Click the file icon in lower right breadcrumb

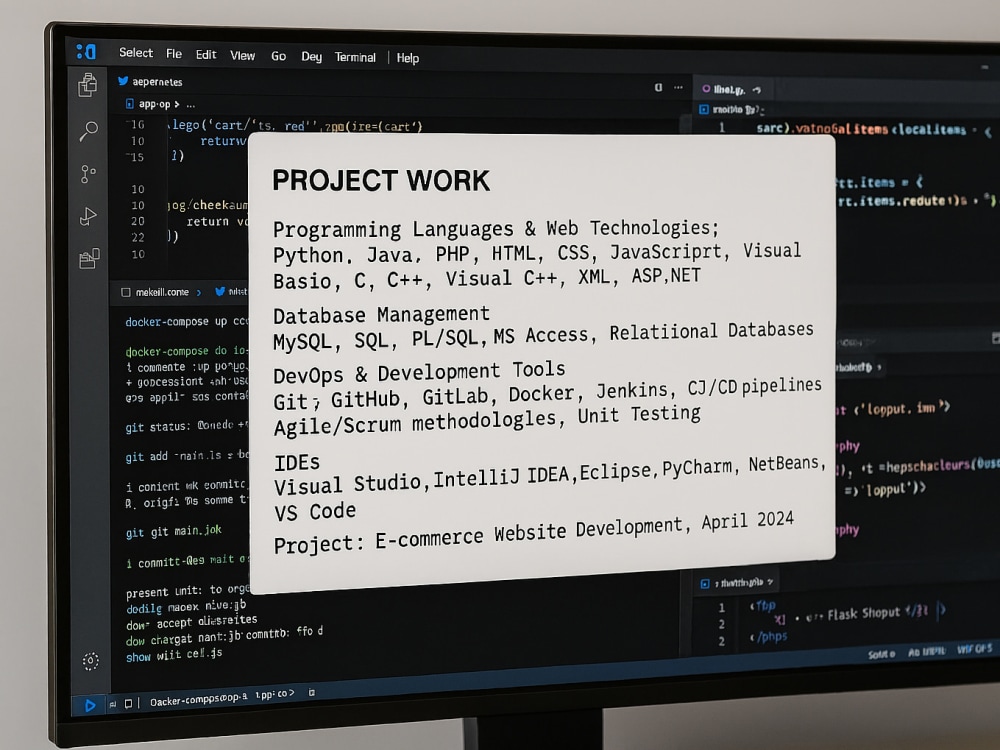(705, 584)
